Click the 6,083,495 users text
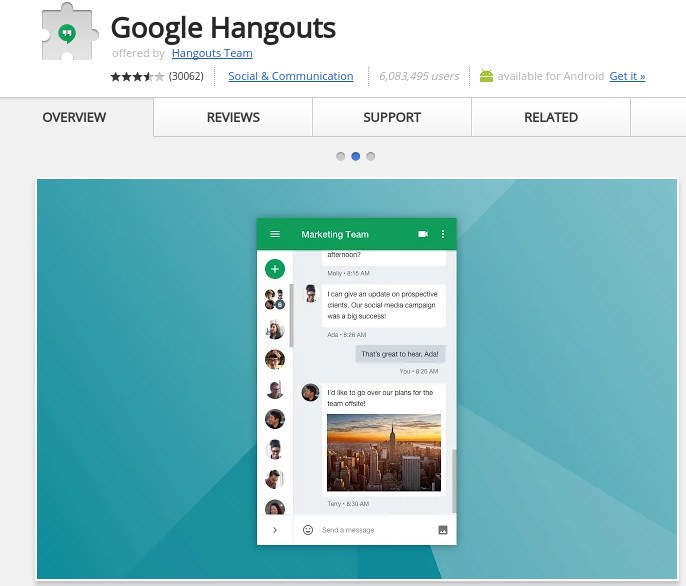 click(419, 76)
